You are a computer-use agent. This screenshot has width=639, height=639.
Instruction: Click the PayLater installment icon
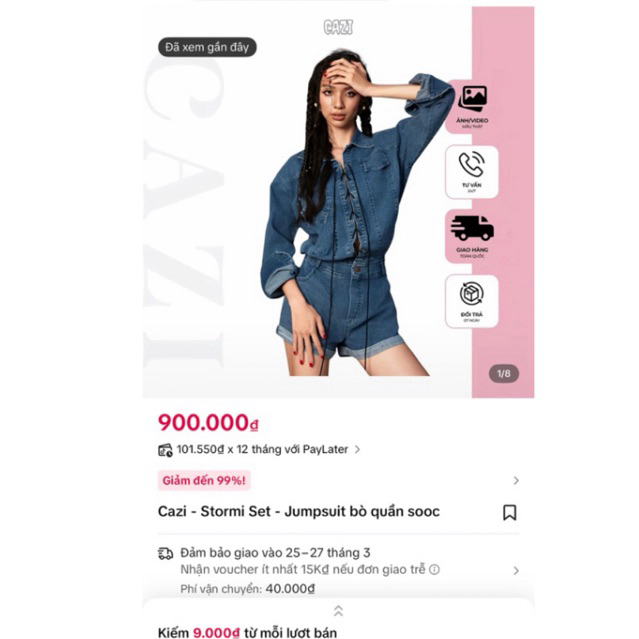165,450
